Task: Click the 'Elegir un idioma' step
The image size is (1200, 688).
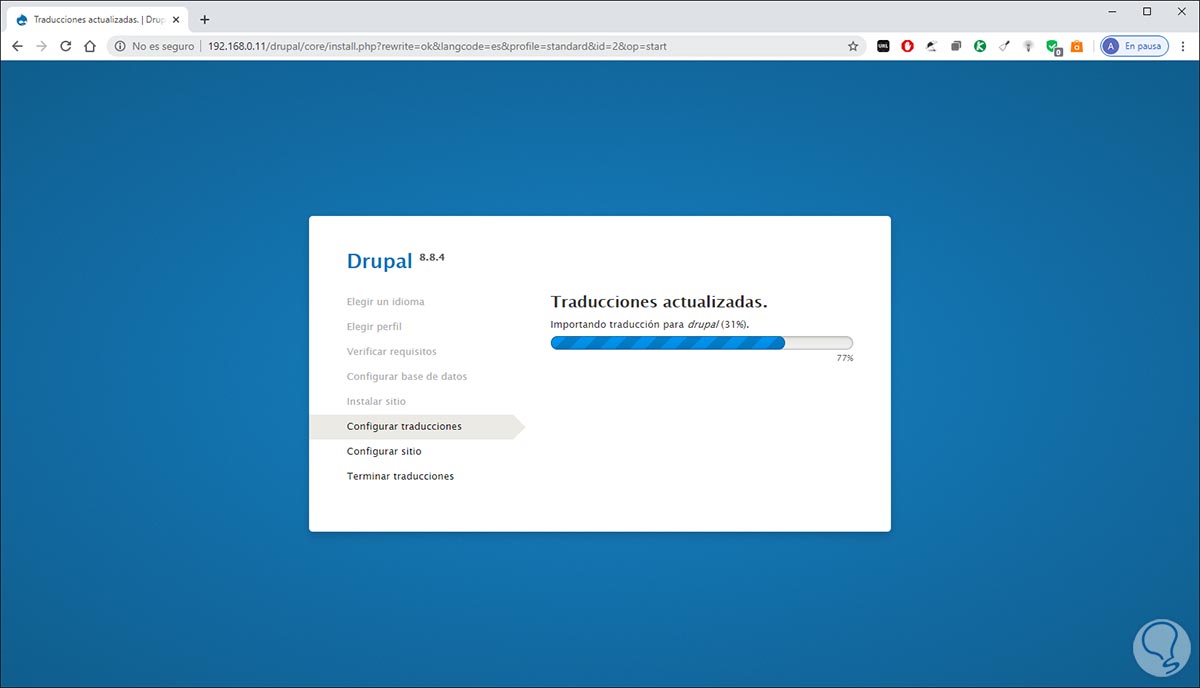Action: point(385,302)
